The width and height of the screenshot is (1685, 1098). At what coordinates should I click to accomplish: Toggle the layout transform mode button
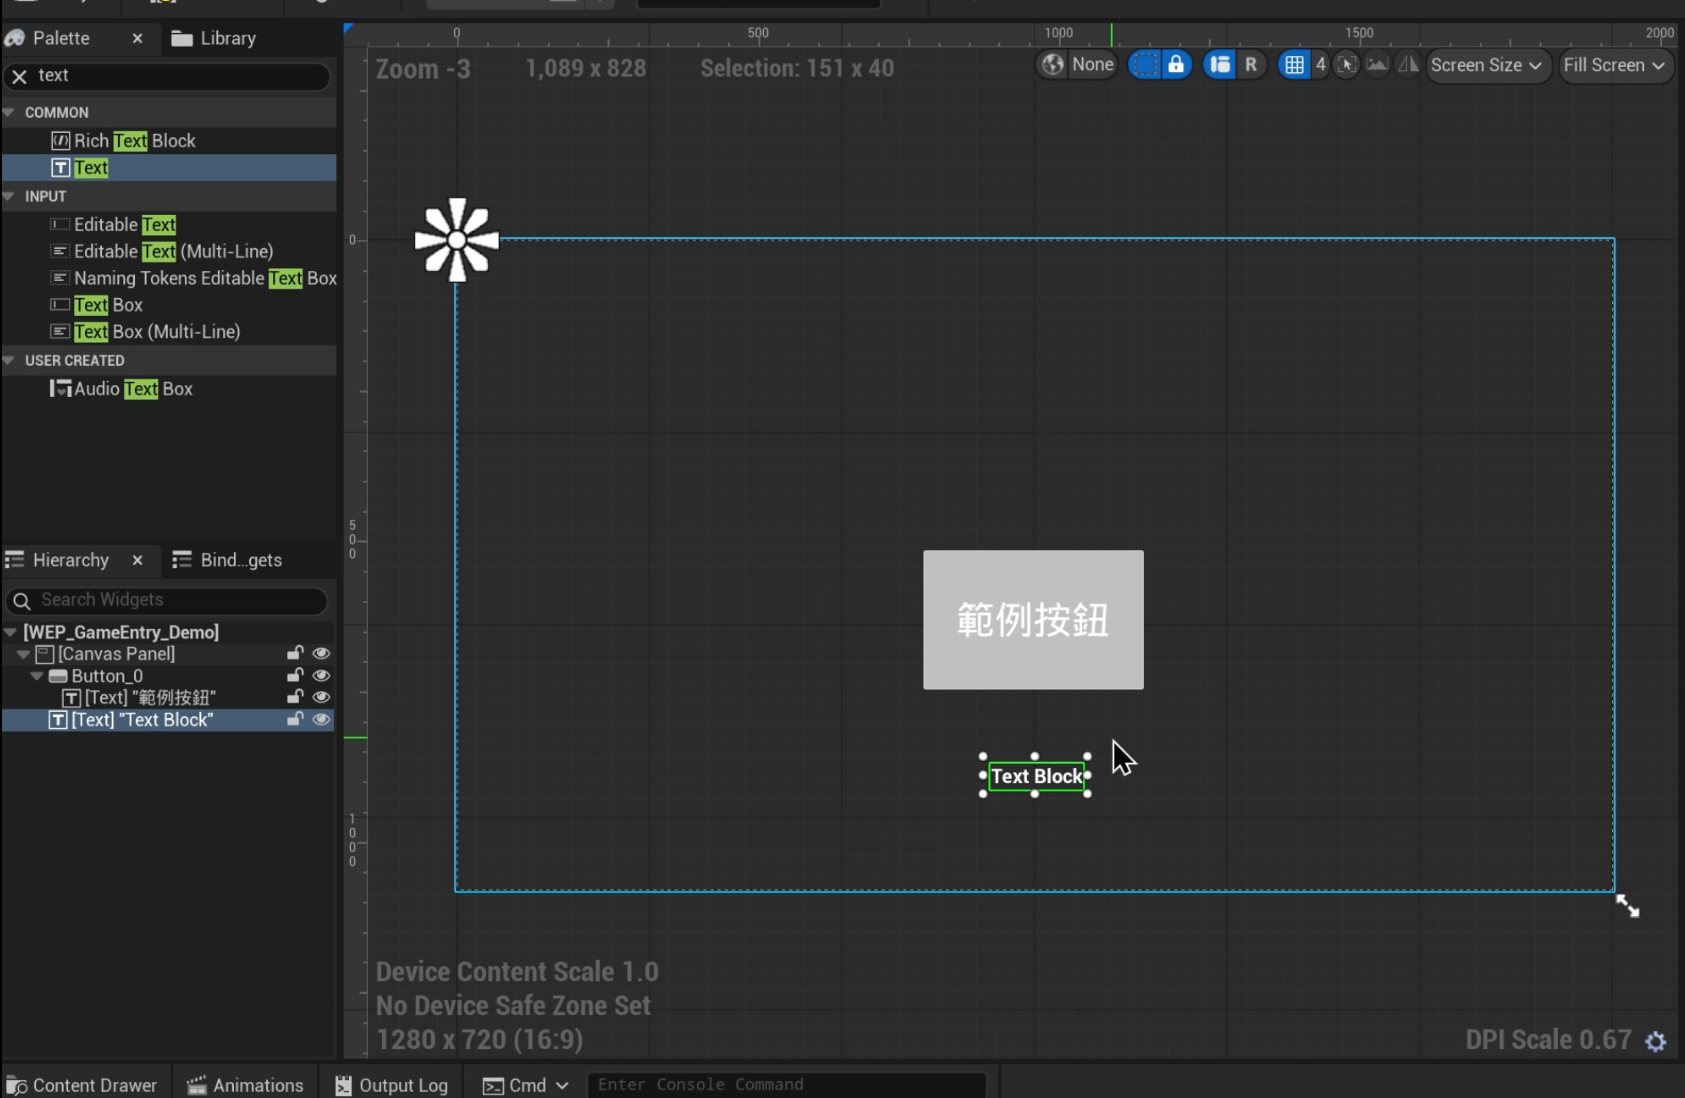point(1219,65)
